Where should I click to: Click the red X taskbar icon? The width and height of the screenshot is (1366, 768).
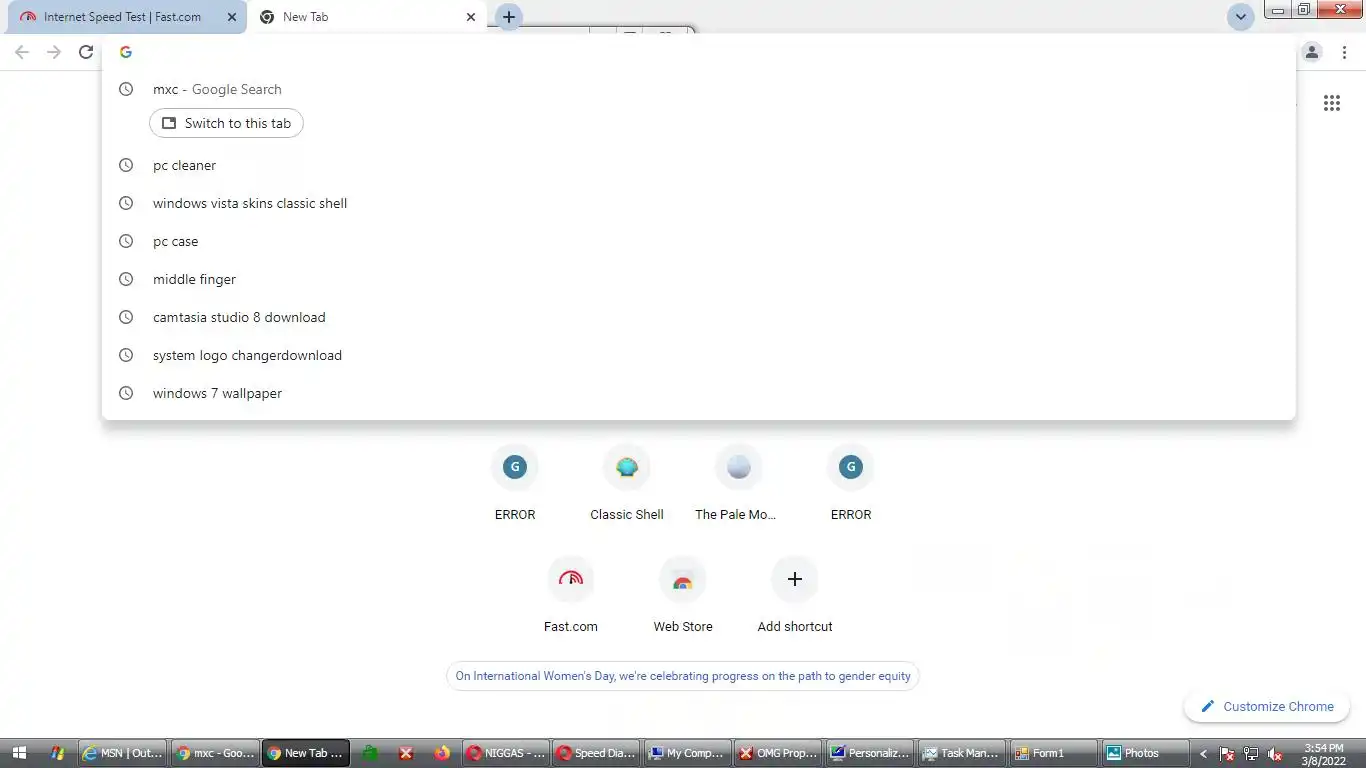point(406,753)
